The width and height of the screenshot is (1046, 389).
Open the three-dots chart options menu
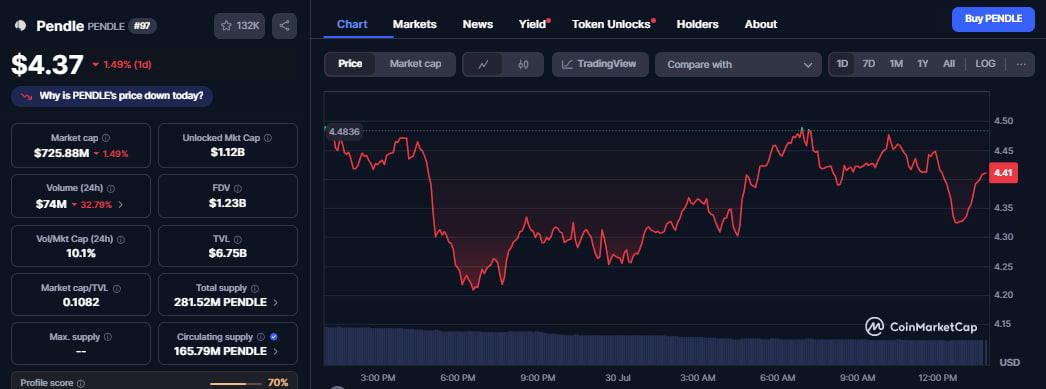click(x=1021, y=65)
